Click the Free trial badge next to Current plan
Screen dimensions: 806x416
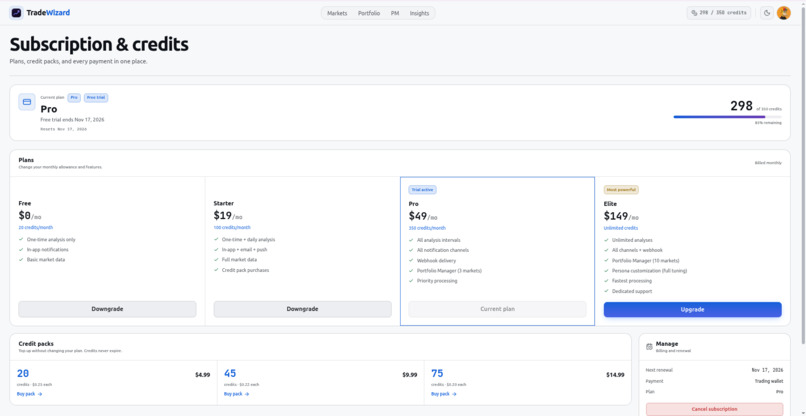click(96, 97)
